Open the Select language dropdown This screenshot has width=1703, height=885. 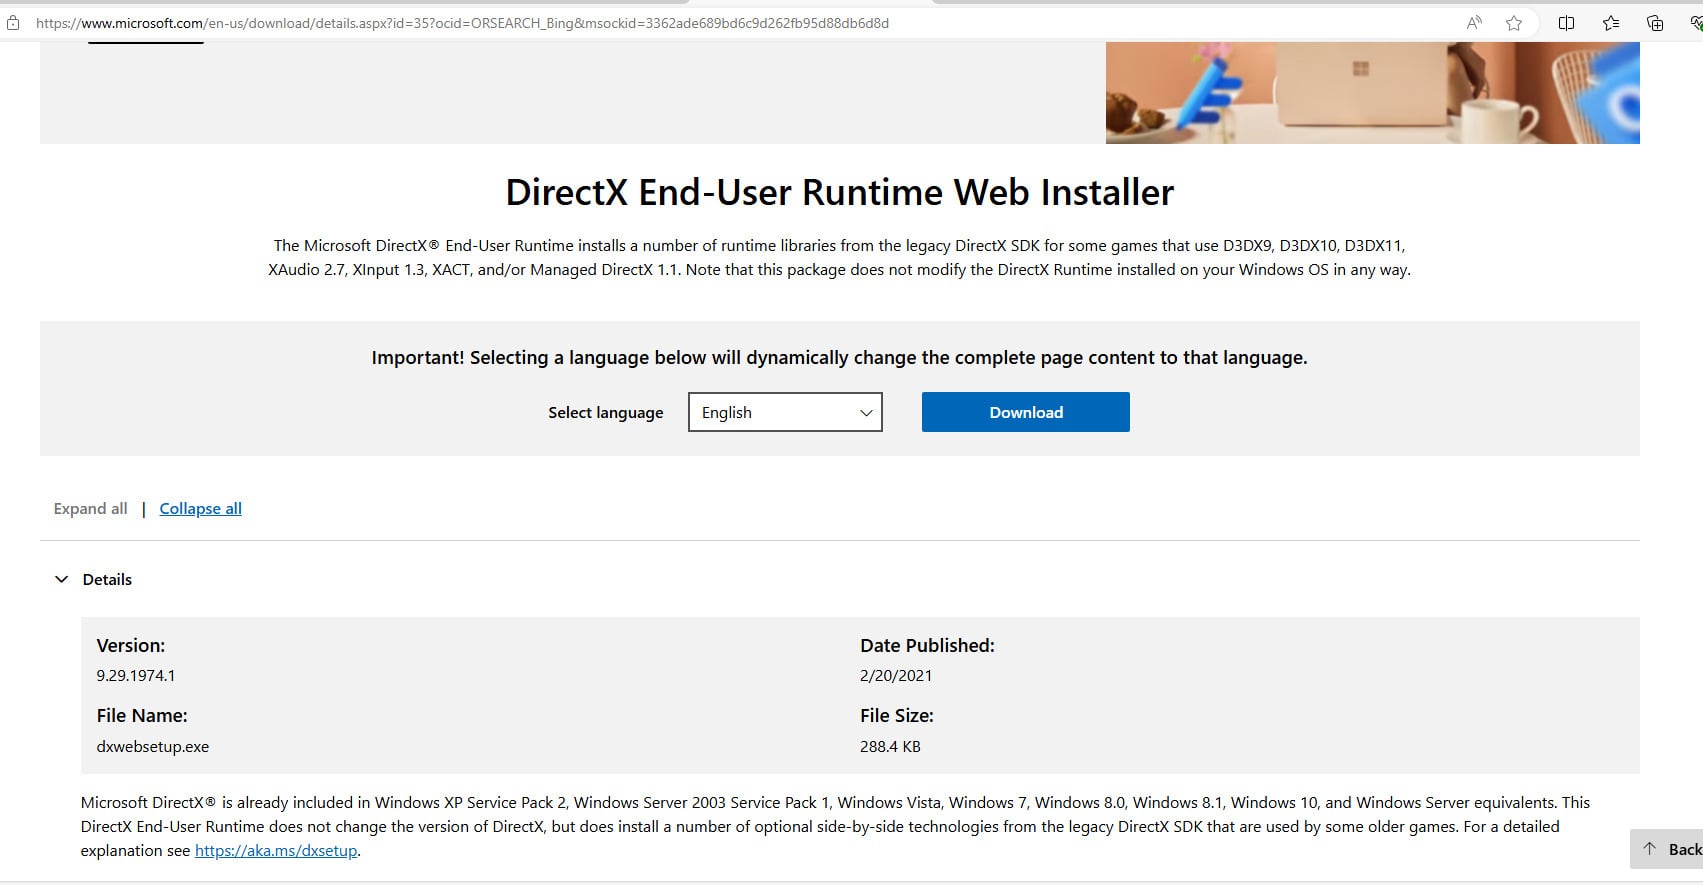point(785,412)
